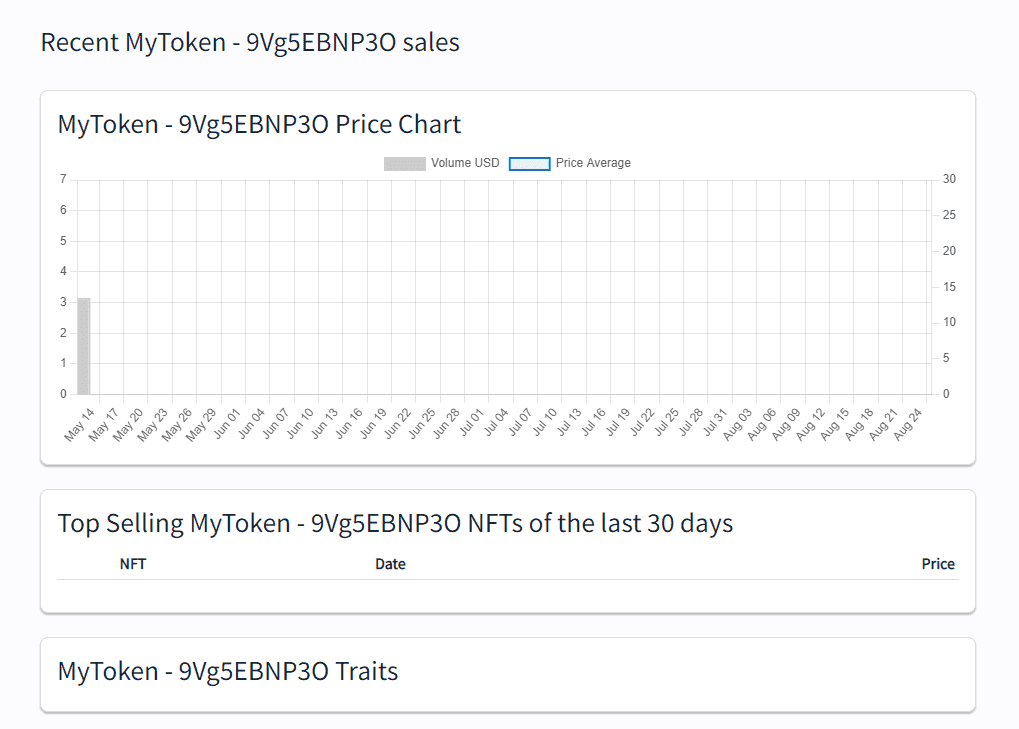Select the left axis value 7
1019x729 pixels.
pyautogui.click(x=62, y=178)
